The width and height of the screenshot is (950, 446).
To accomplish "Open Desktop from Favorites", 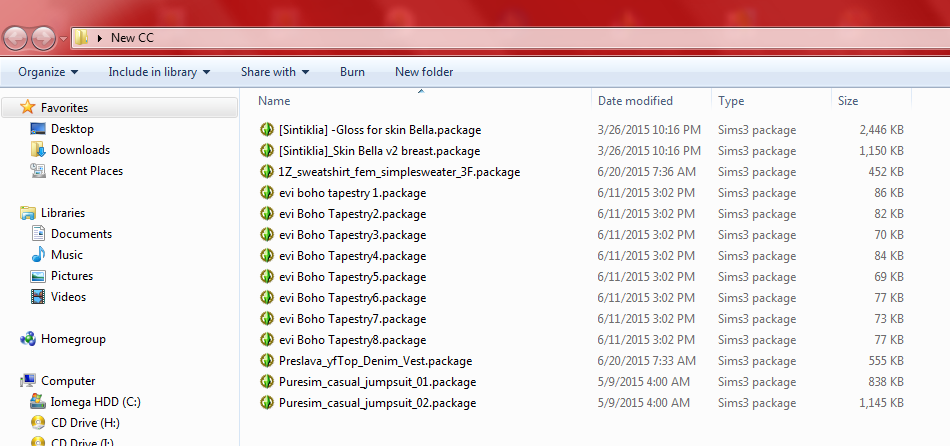I will click(x=72, y=129).
